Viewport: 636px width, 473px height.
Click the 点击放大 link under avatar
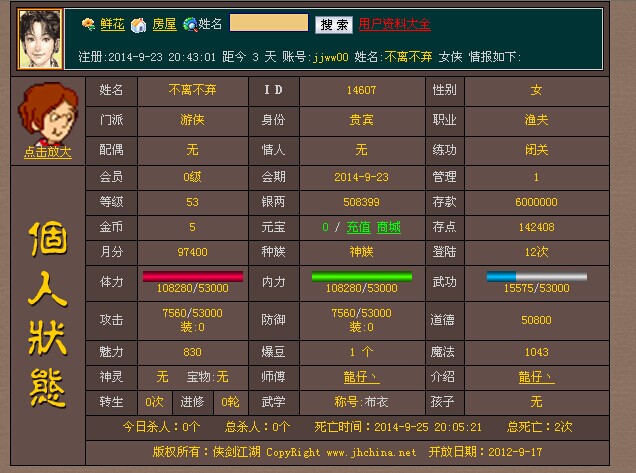pos(47,152)
